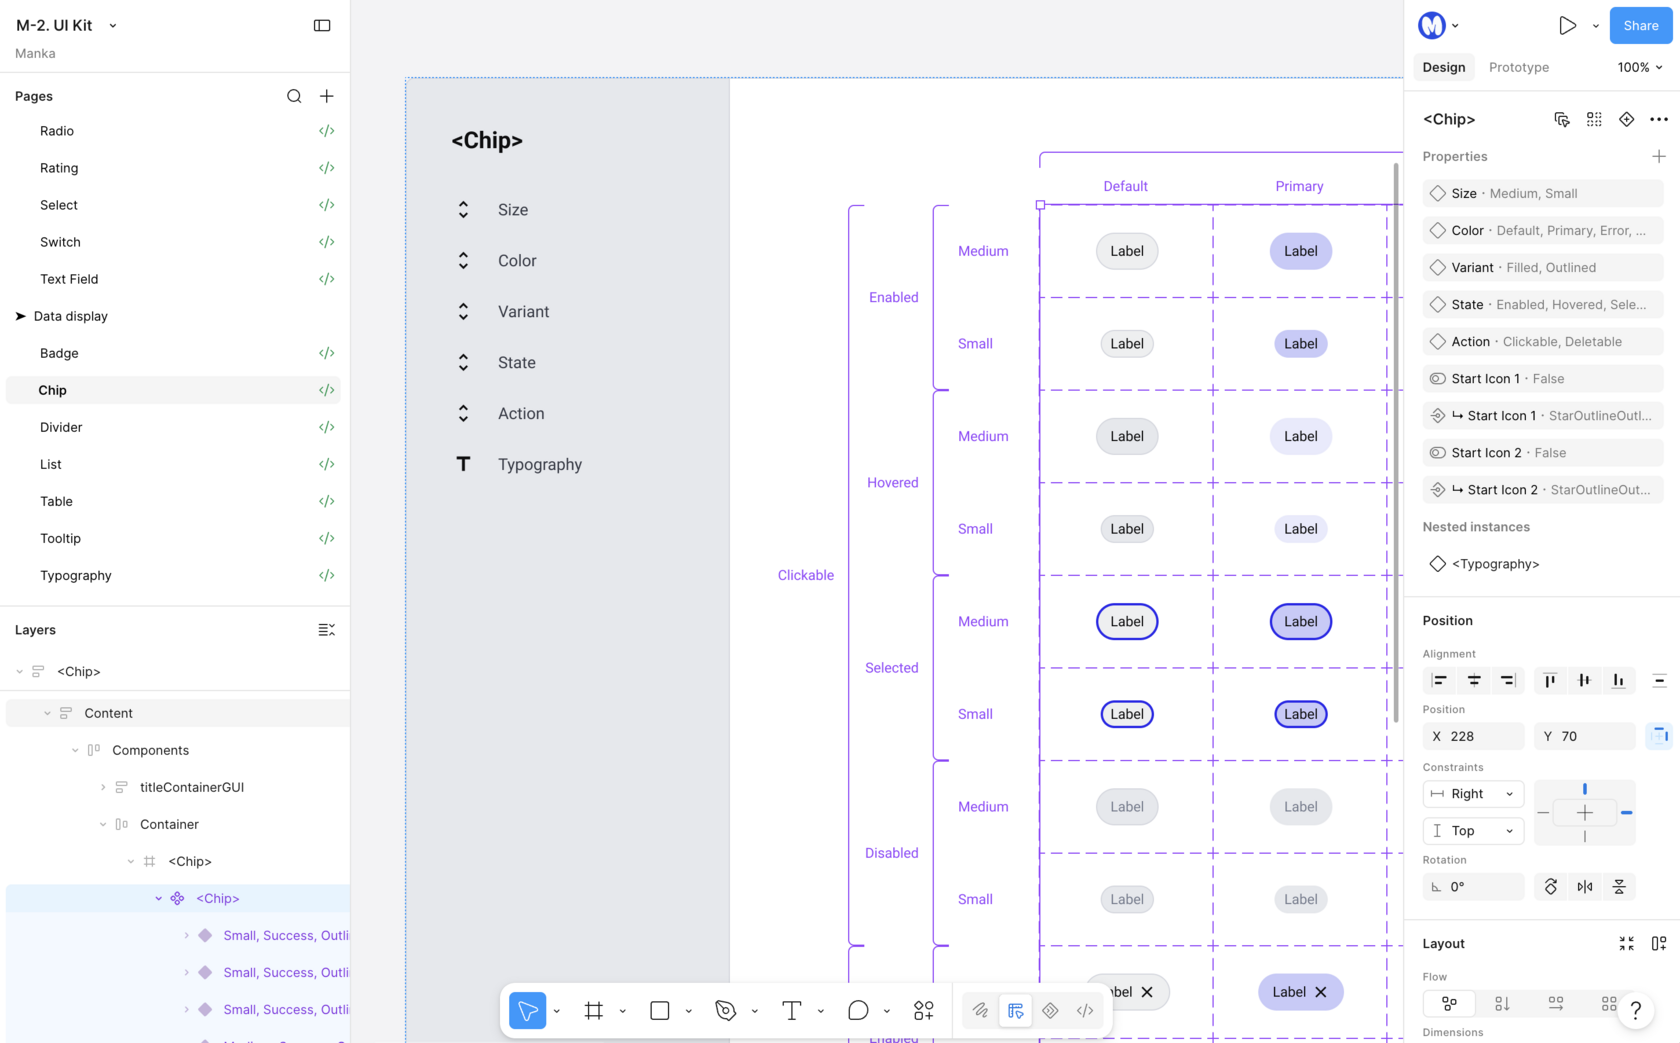Select the Pen tool in the toolbar
The width and height of the screenshot is (1680, 1043).
coord(726,1011)
